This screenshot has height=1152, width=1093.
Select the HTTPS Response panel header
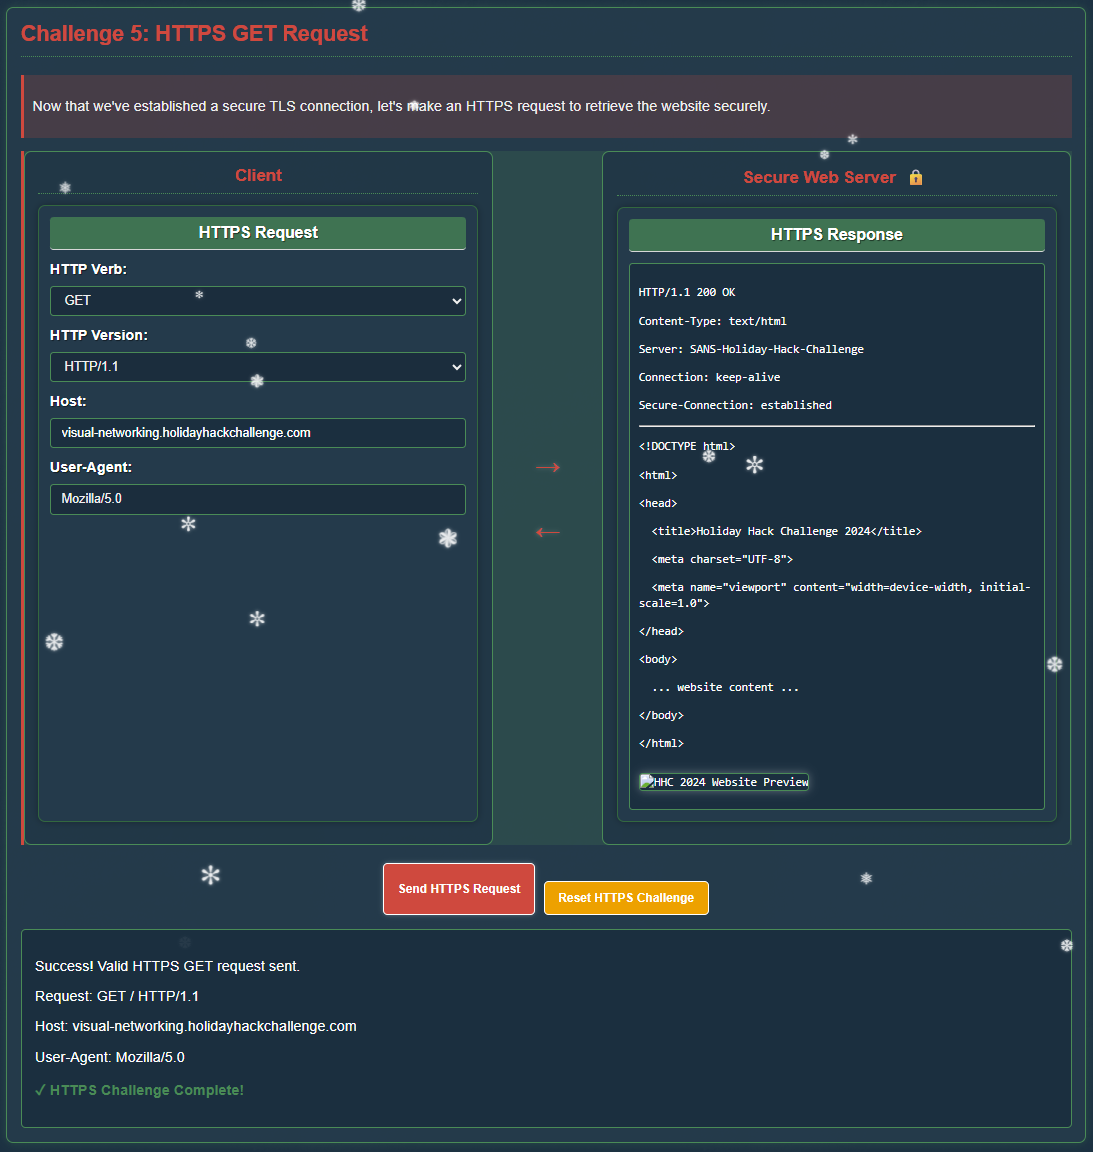[x=836, y=235]
